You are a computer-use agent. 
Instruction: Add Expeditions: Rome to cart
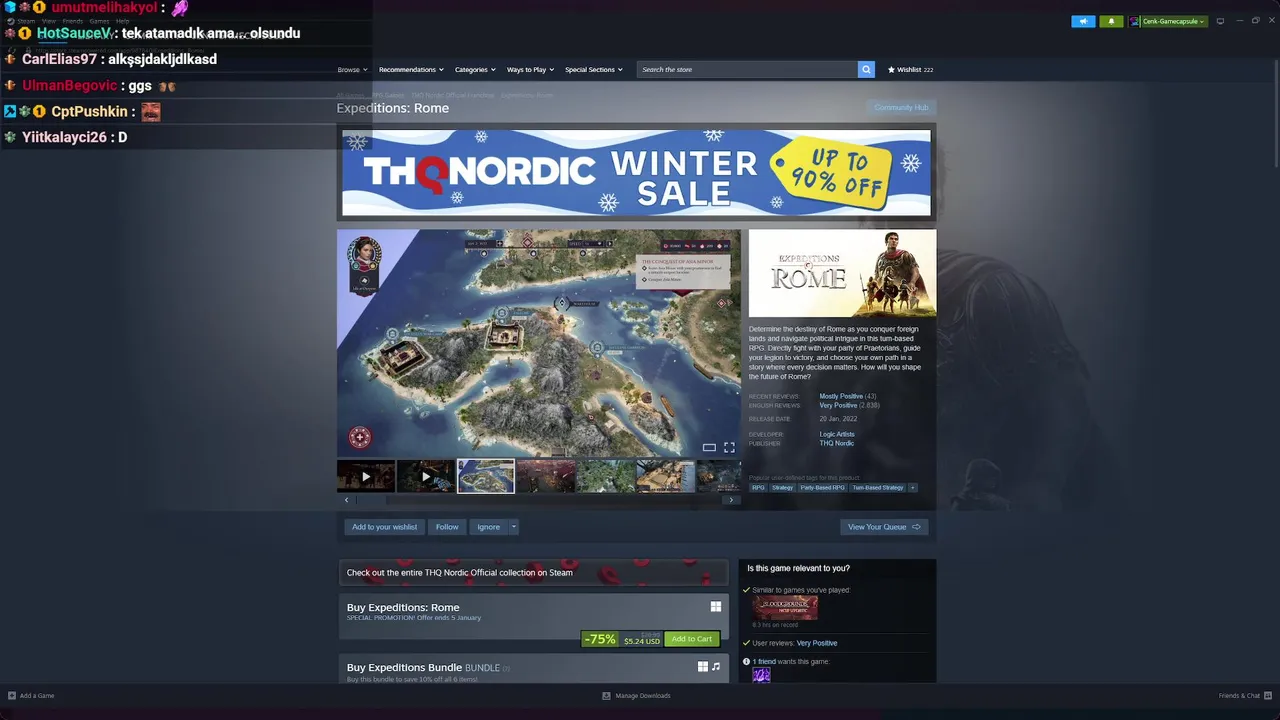[x=692, y=639]
